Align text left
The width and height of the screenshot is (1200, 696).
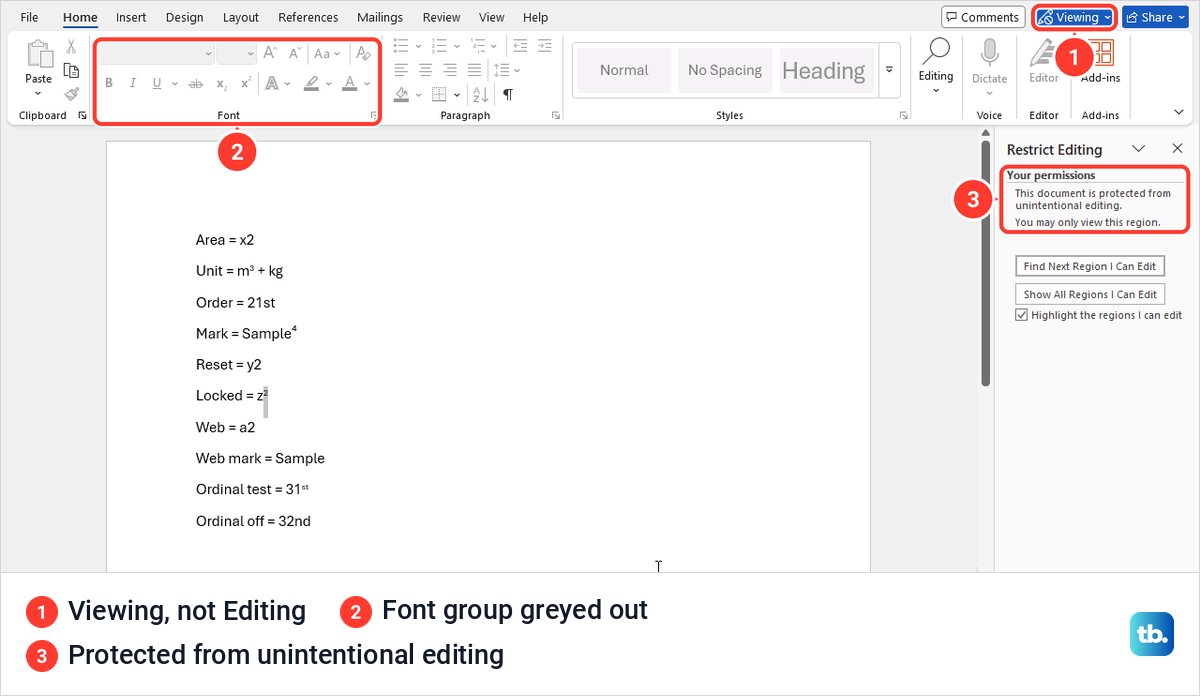click(x=401, y=70)
